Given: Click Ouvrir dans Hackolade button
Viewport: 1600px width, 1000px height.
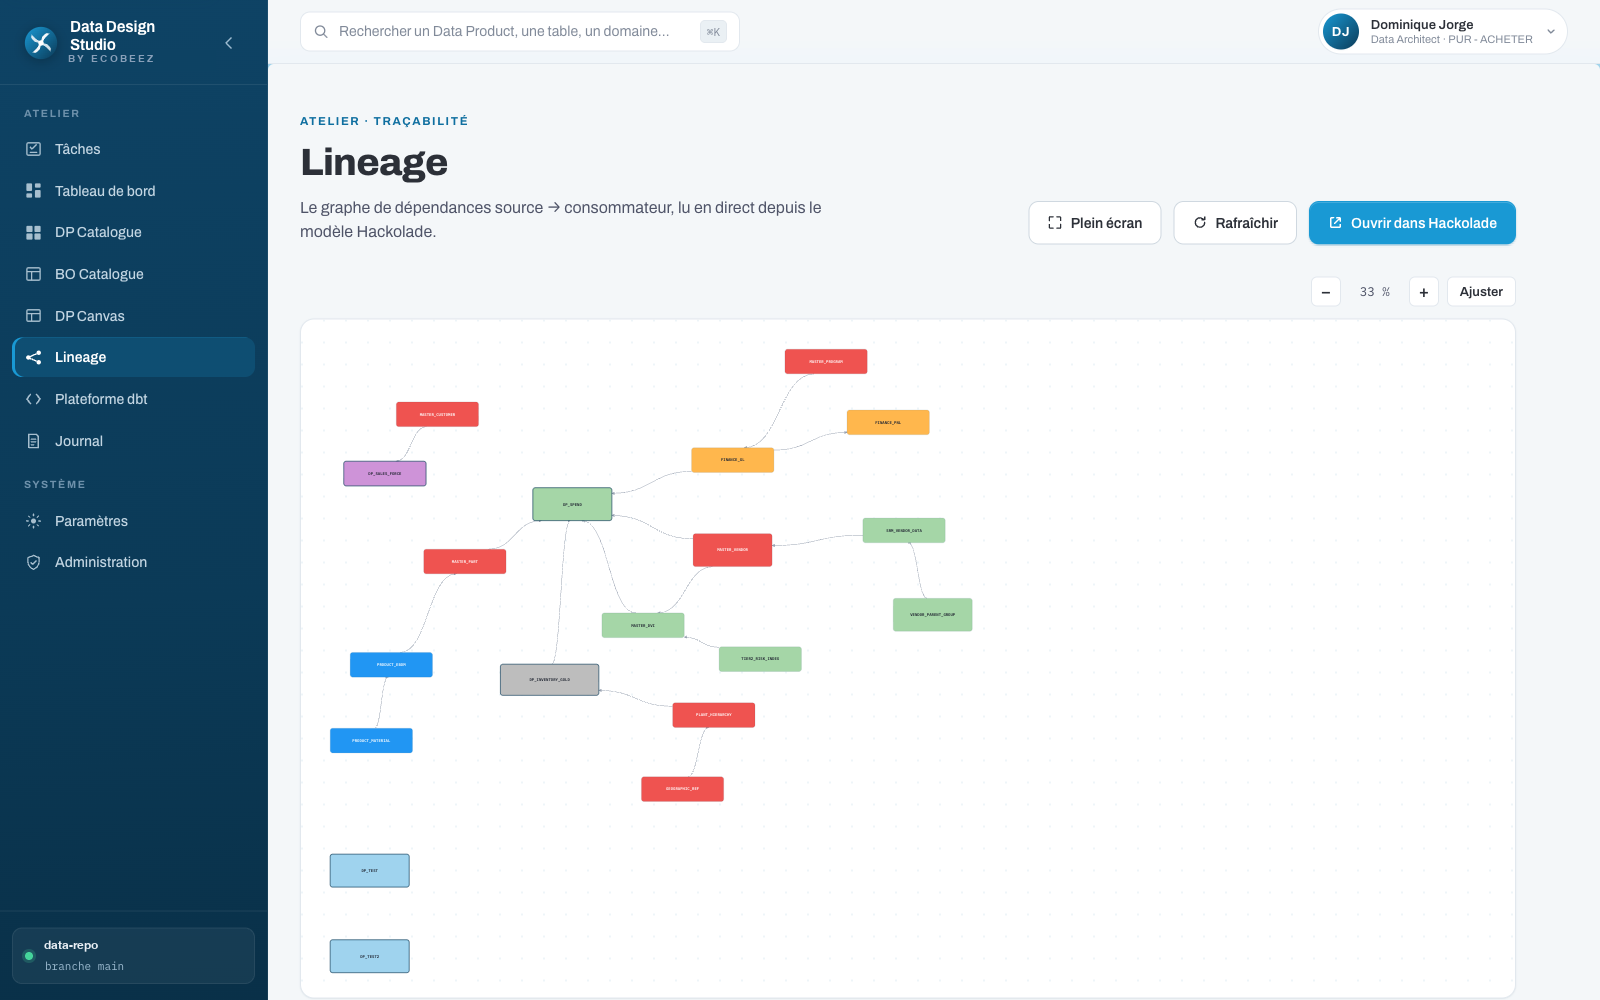Looking at the screenshot, I should [x=1412, y=223].
